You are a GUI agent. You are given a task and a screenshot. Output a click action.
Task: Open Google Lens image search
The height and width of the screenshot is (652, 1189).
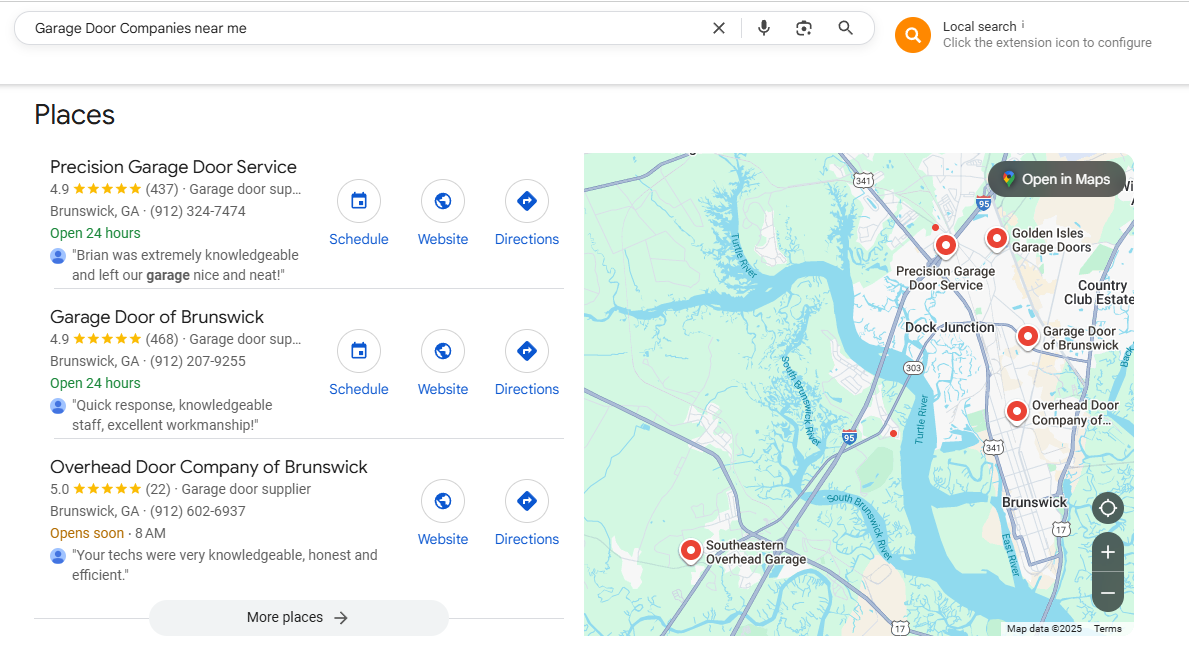click(804, 28)
